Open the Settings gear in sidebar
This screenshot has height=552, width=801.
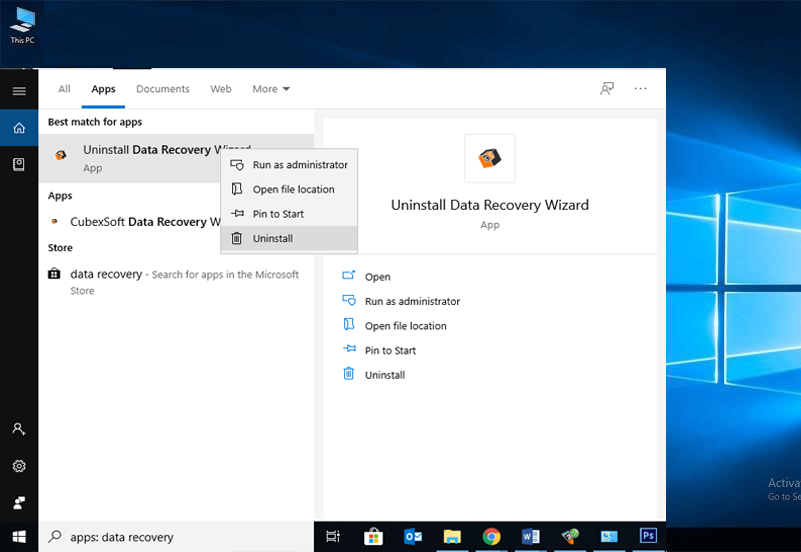[x=19, y=466]
